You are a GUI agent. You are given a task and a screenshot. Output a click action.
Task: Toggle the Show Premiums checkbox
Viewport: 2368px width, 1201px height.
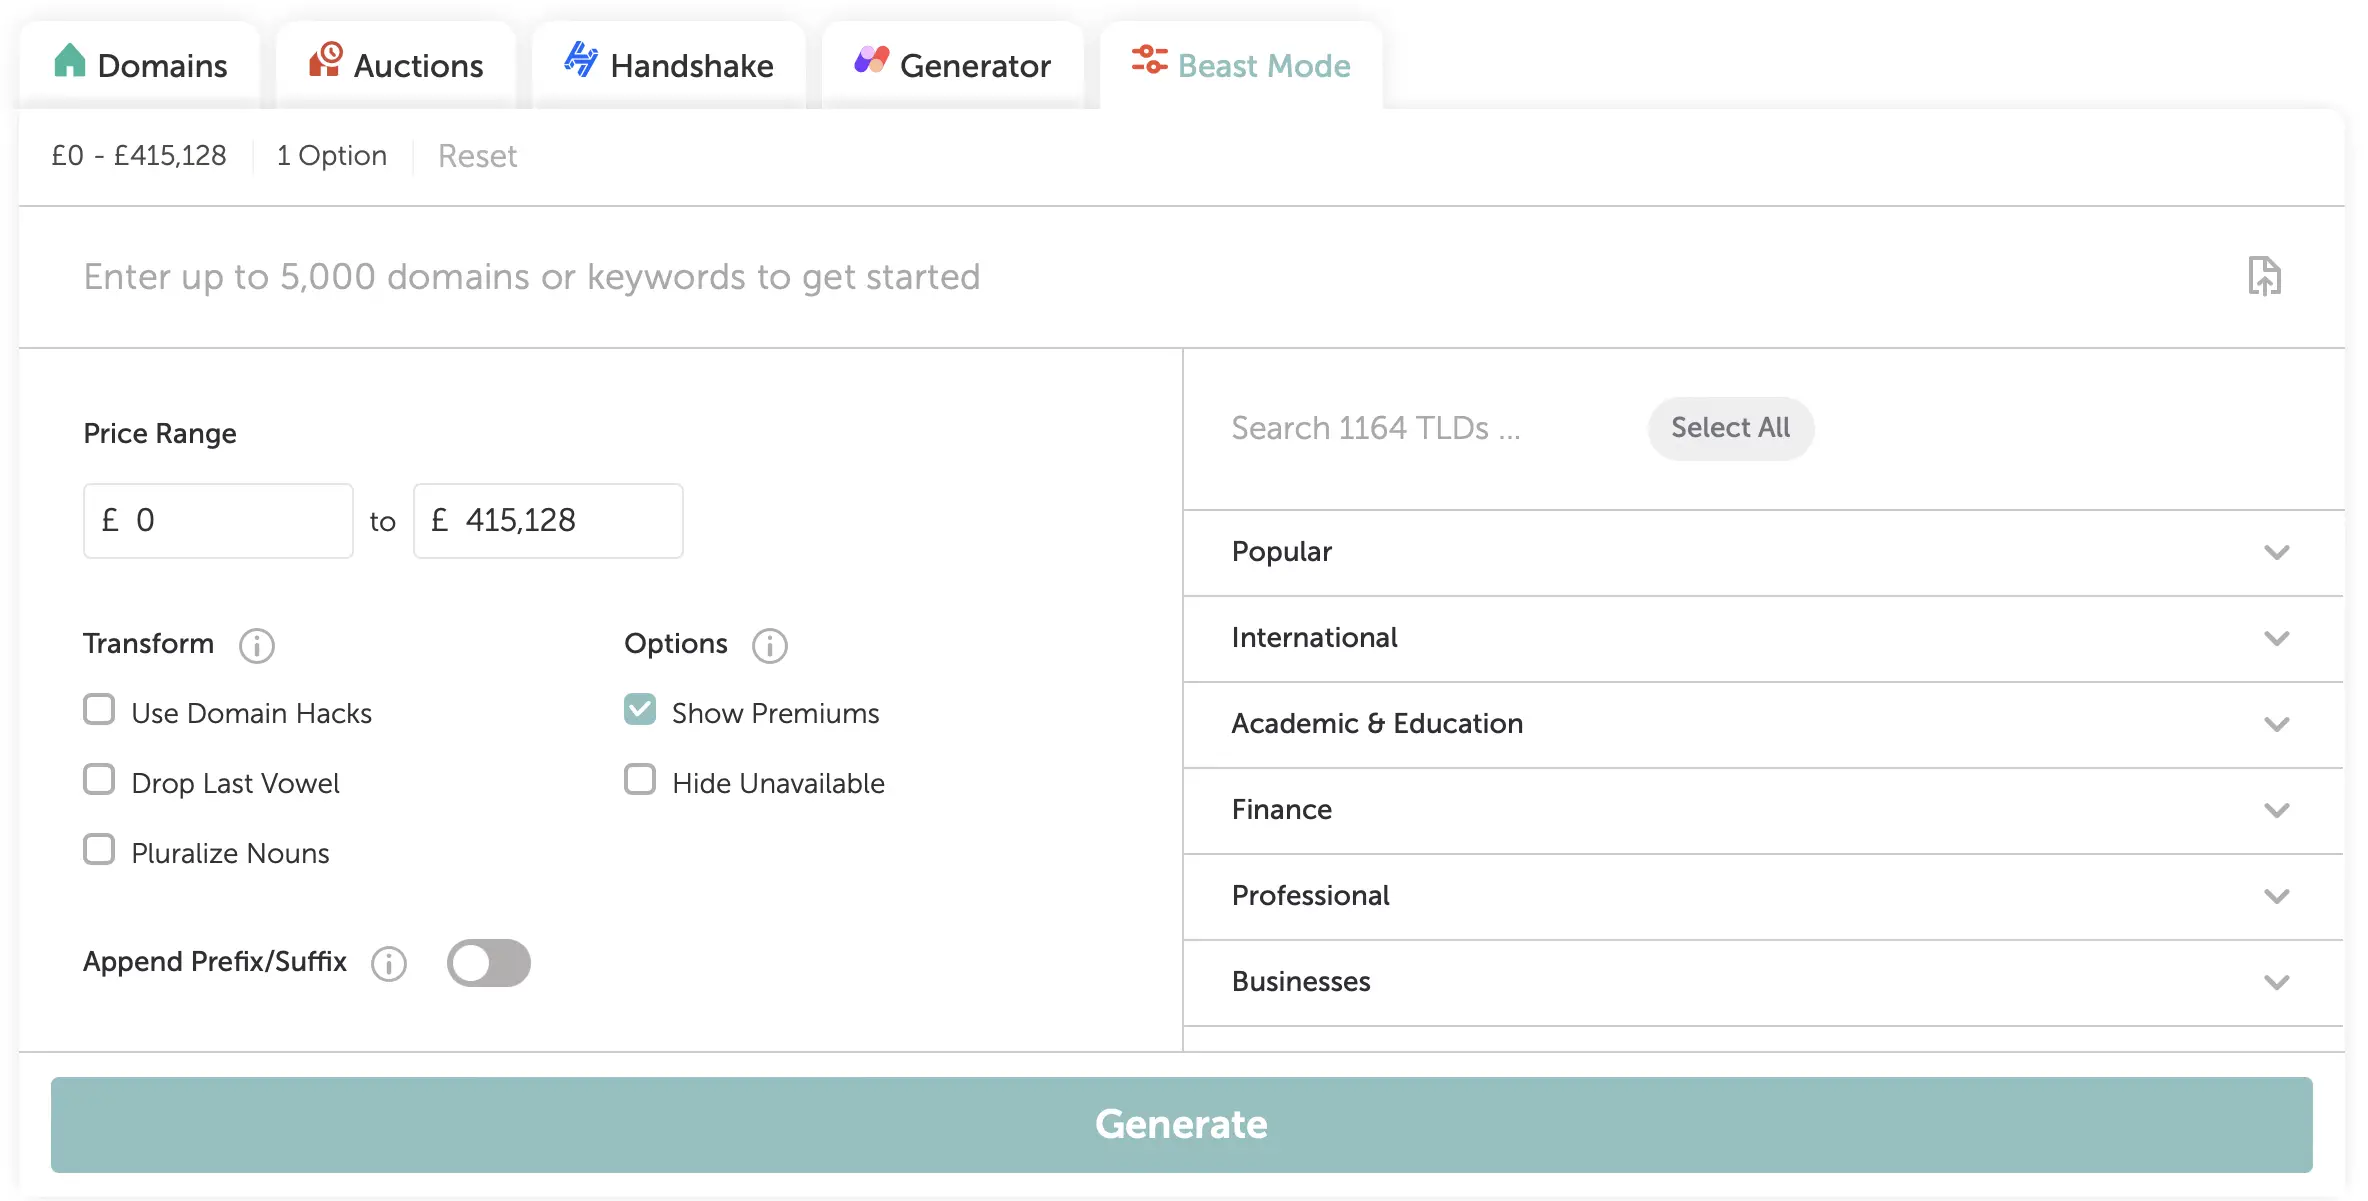tap(640, 711)
